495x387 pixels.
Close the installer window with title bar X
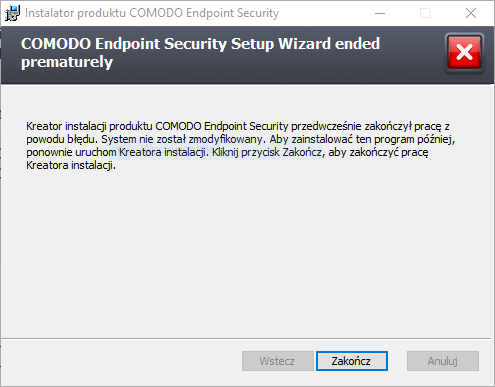coord(471,13)
